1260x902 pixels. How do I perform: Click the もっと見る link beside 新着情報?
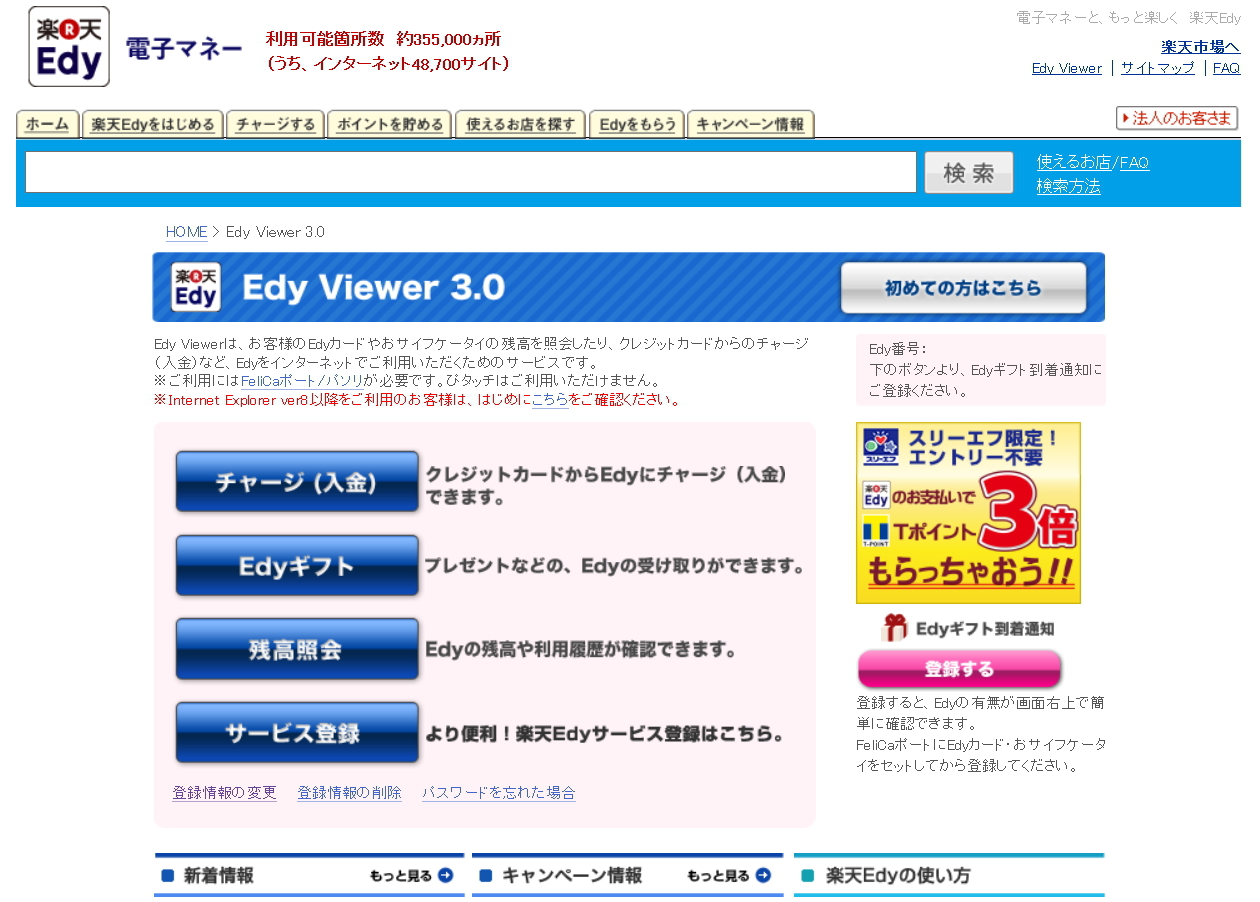[x=401, y=876]
